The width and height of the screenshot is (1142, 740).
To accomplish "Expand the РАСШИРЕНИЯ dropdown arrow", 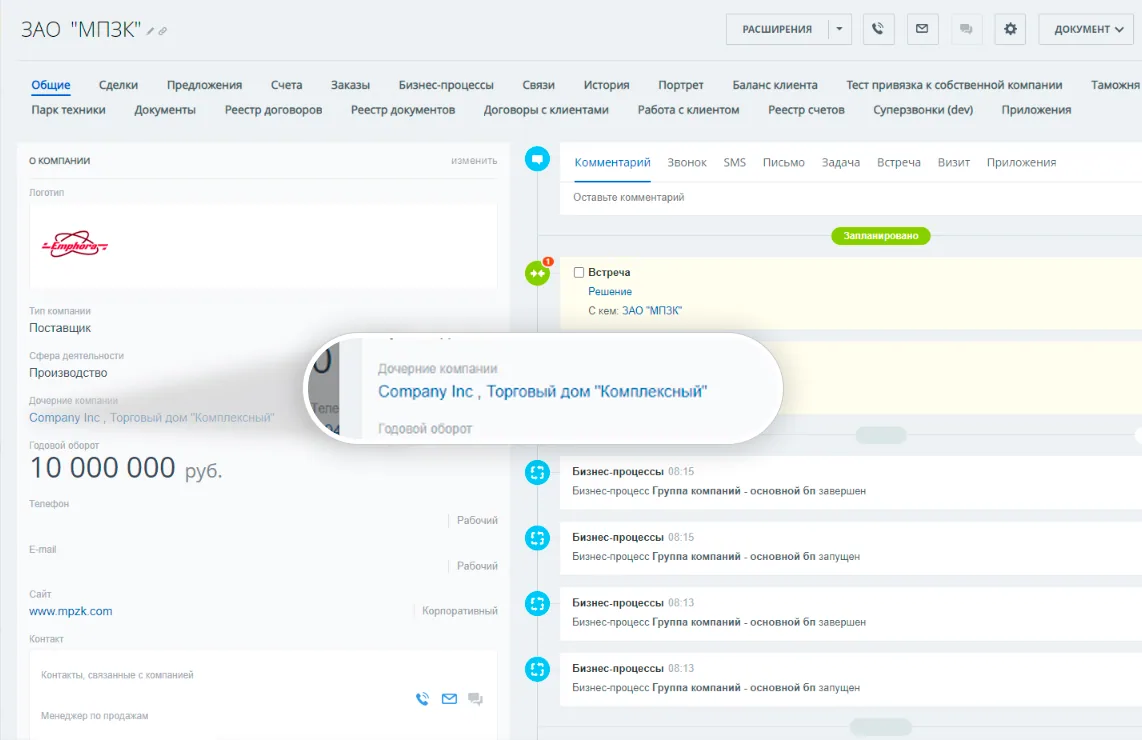I will click(x=840, y=29).
